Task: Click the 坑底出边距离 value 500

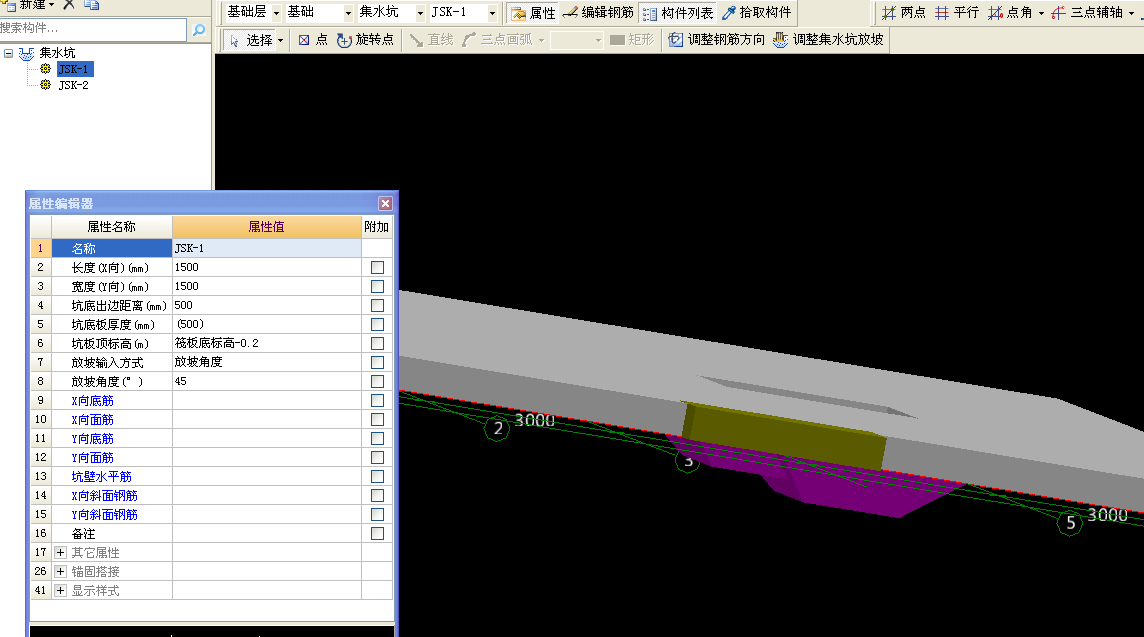Action: click(x=267, y=305)
